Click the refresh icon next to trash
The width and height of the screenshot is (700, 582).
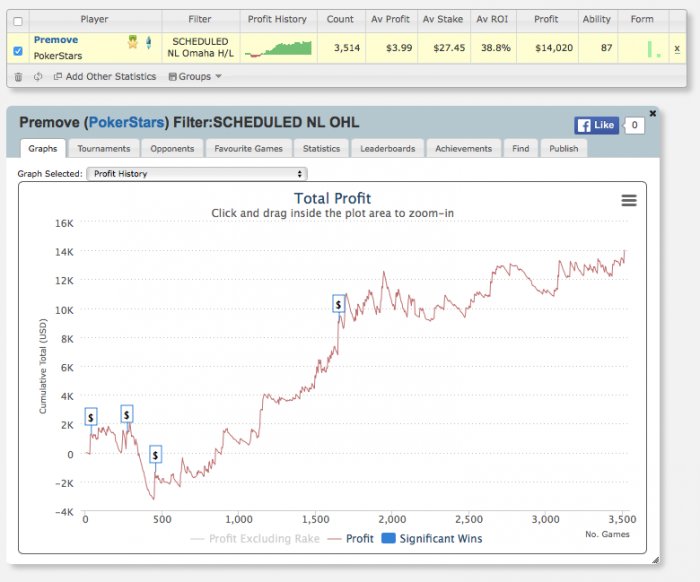pos(38,77)
